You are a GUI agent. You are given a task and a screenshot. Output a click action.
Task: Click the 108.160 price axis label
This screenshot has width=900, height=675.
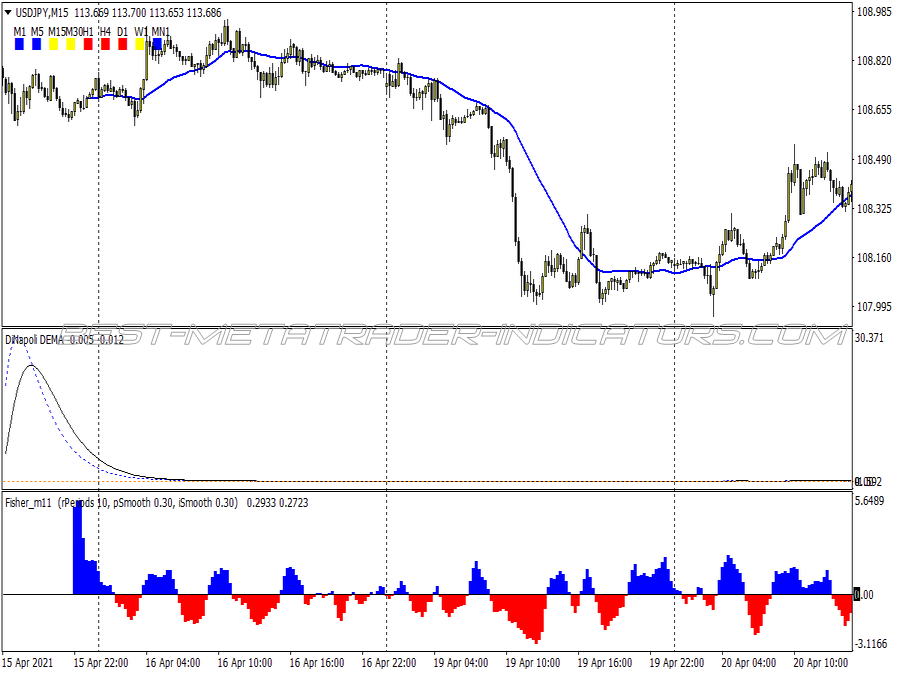pos(874,257)
